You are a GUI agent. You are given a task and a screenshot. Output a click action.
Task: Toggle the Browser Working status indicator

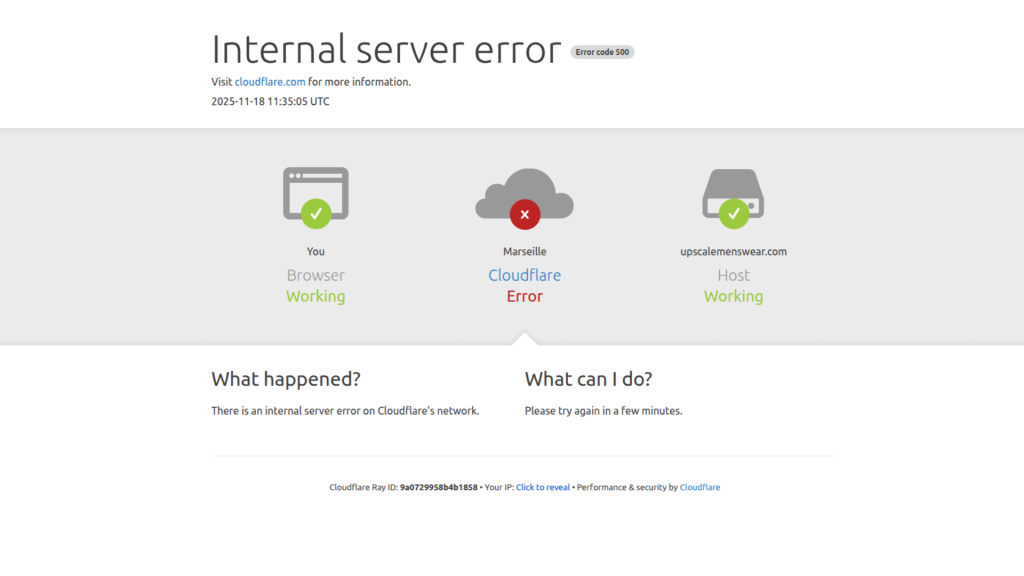(316, 296)
